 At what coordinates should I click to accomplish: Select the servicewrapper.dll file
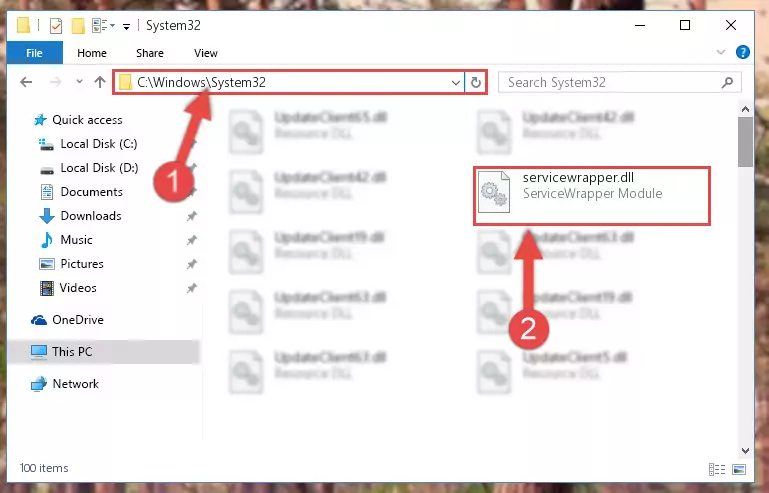coord(591,196)
